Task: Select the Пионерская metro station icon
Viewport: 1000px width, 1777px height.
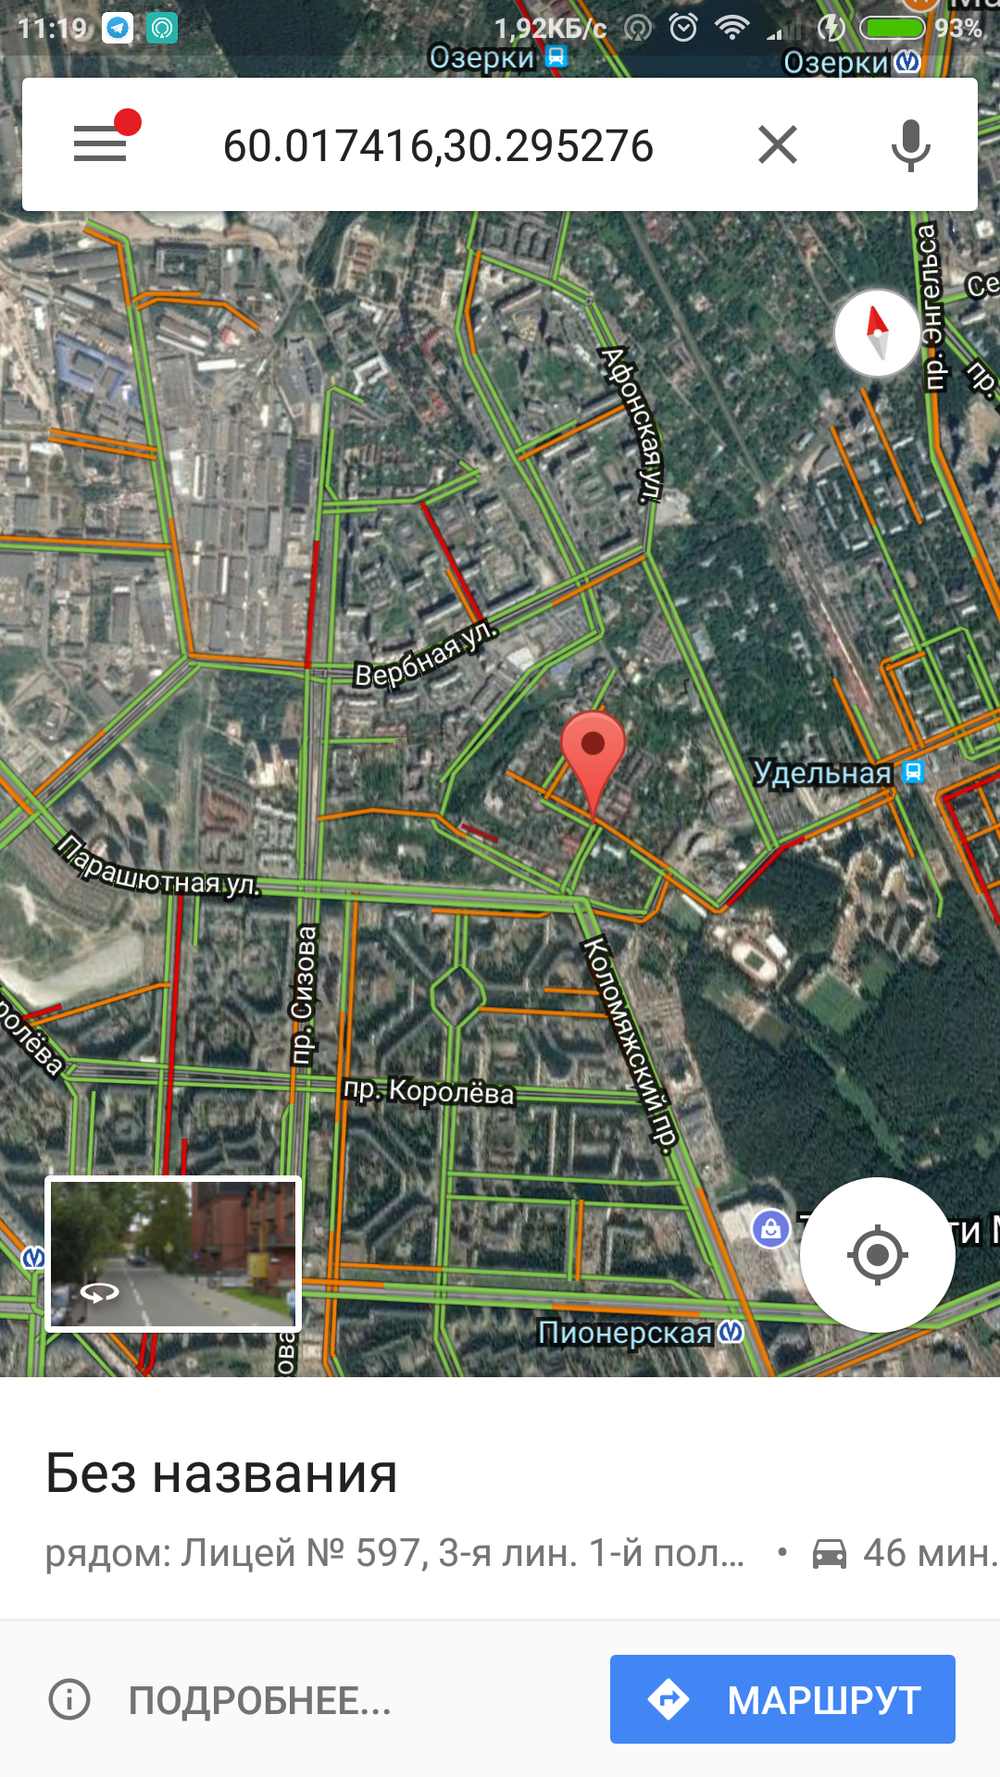Action: pos(732,1332)
